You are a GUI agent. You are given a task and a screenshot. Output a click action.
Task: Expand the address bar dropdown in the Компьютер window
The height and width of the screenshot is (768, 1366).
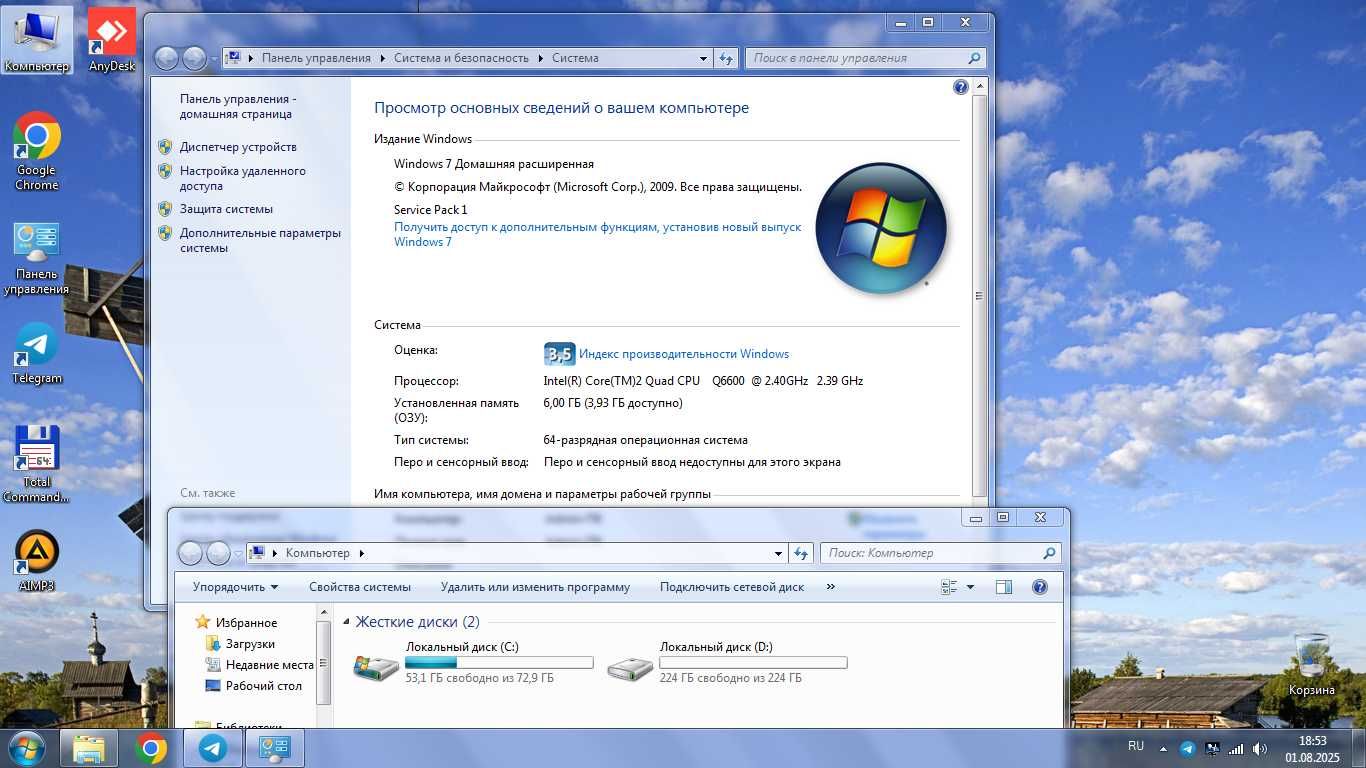(x=779, y=553)
